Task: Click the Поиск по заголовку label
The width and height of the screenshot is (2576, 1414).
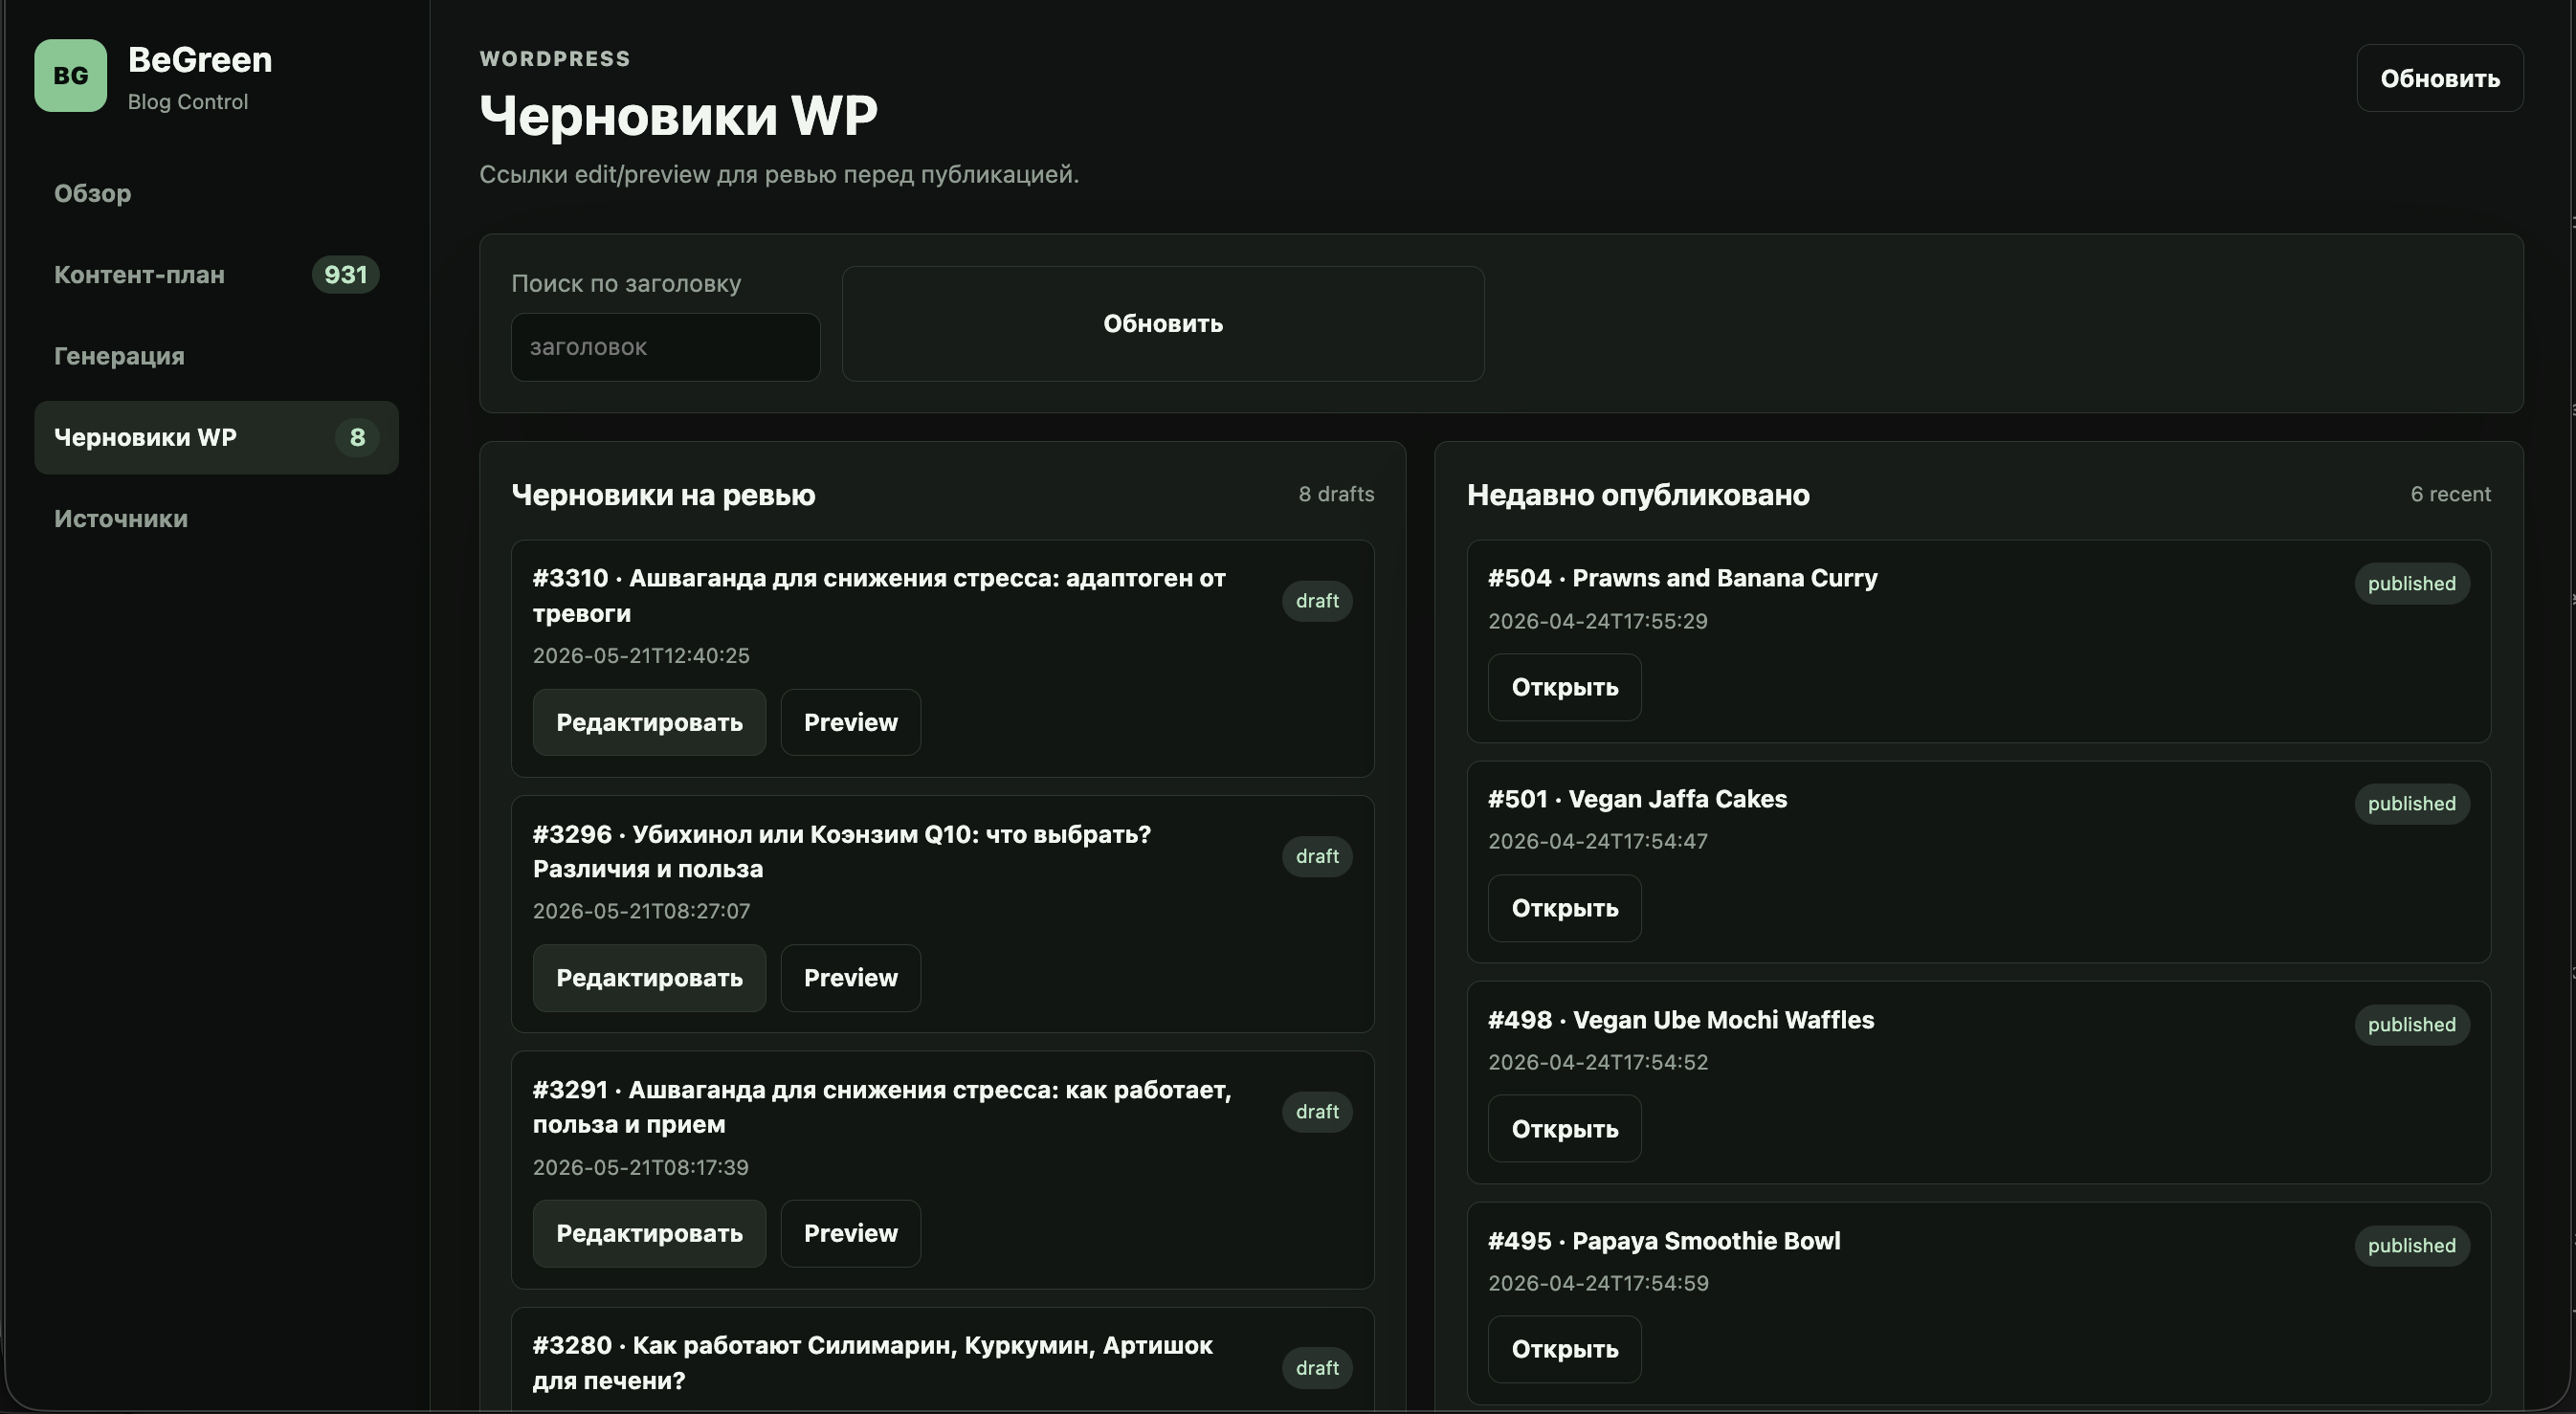Action: [626, 284]
